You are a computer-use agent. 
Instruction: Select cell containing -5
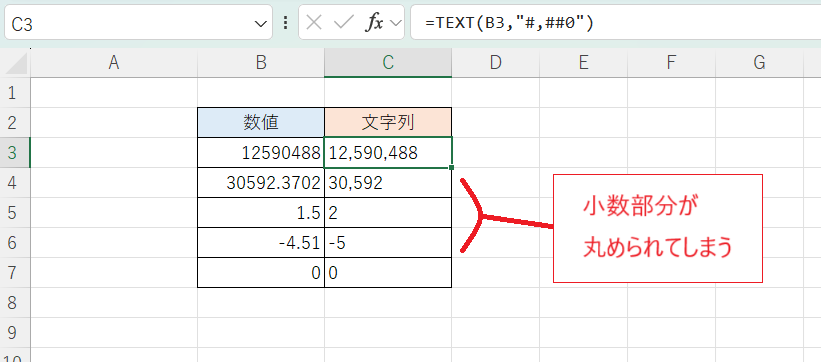pyautogui.click(x=388, y=243)
